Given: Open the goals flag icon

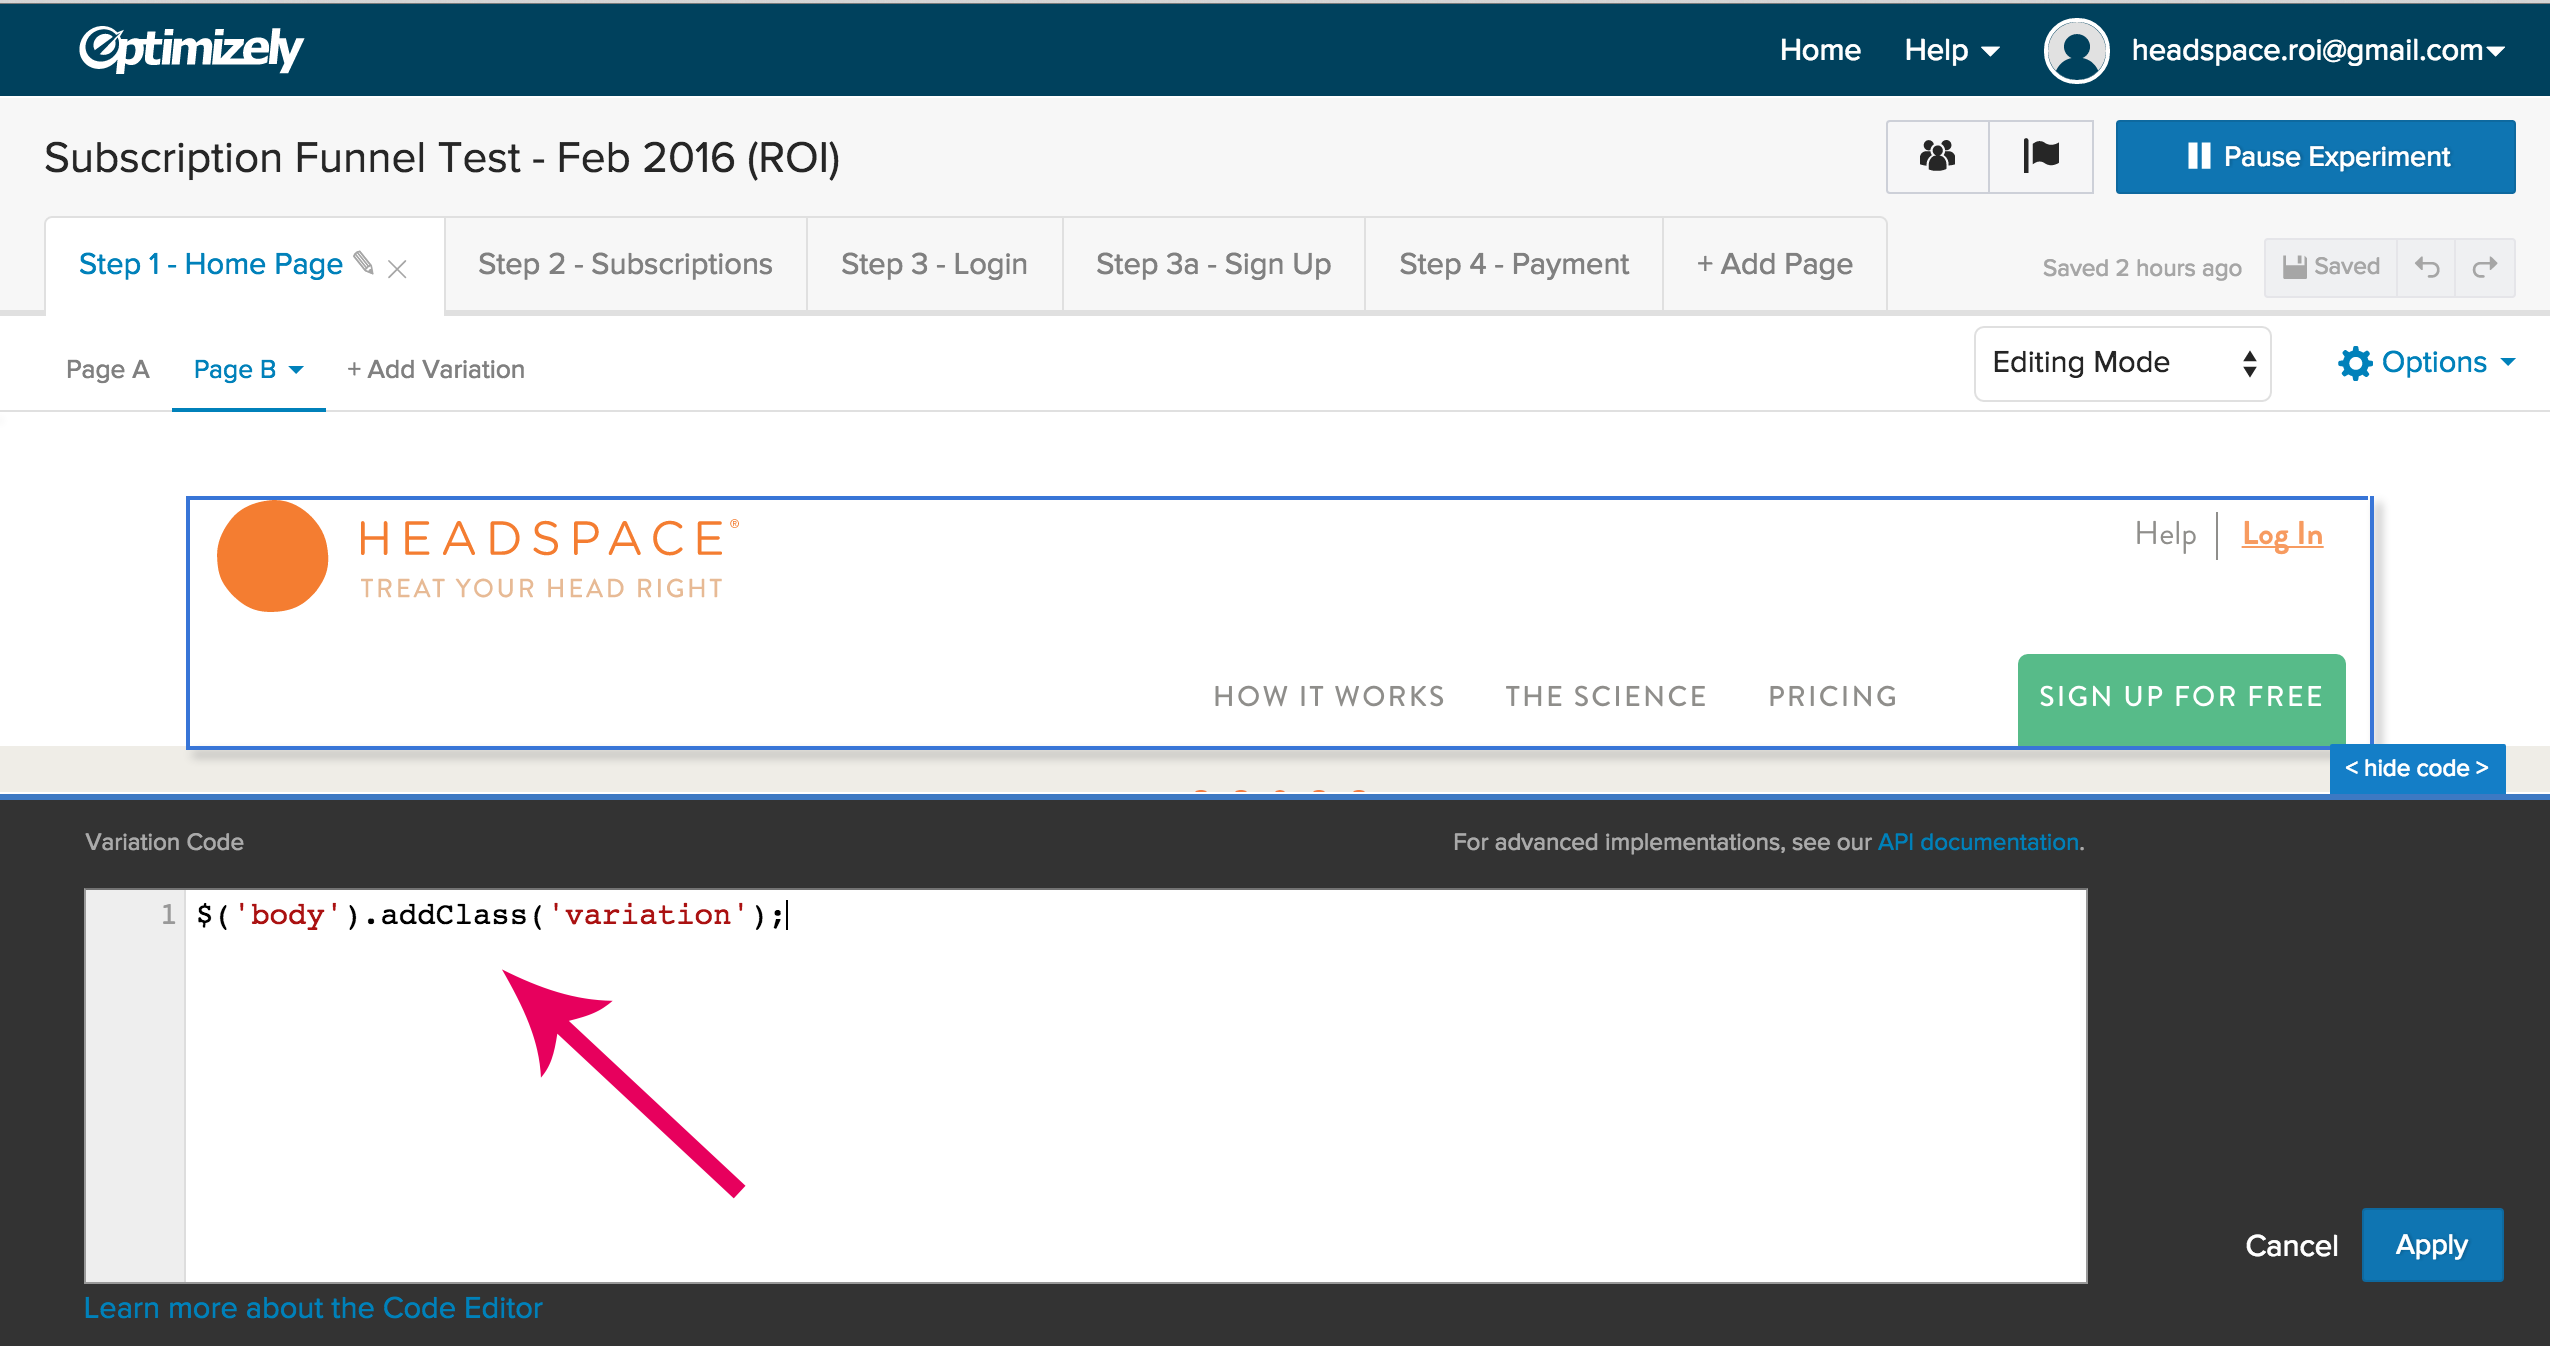Looking at the screenshot, I should click(2041, 156).
